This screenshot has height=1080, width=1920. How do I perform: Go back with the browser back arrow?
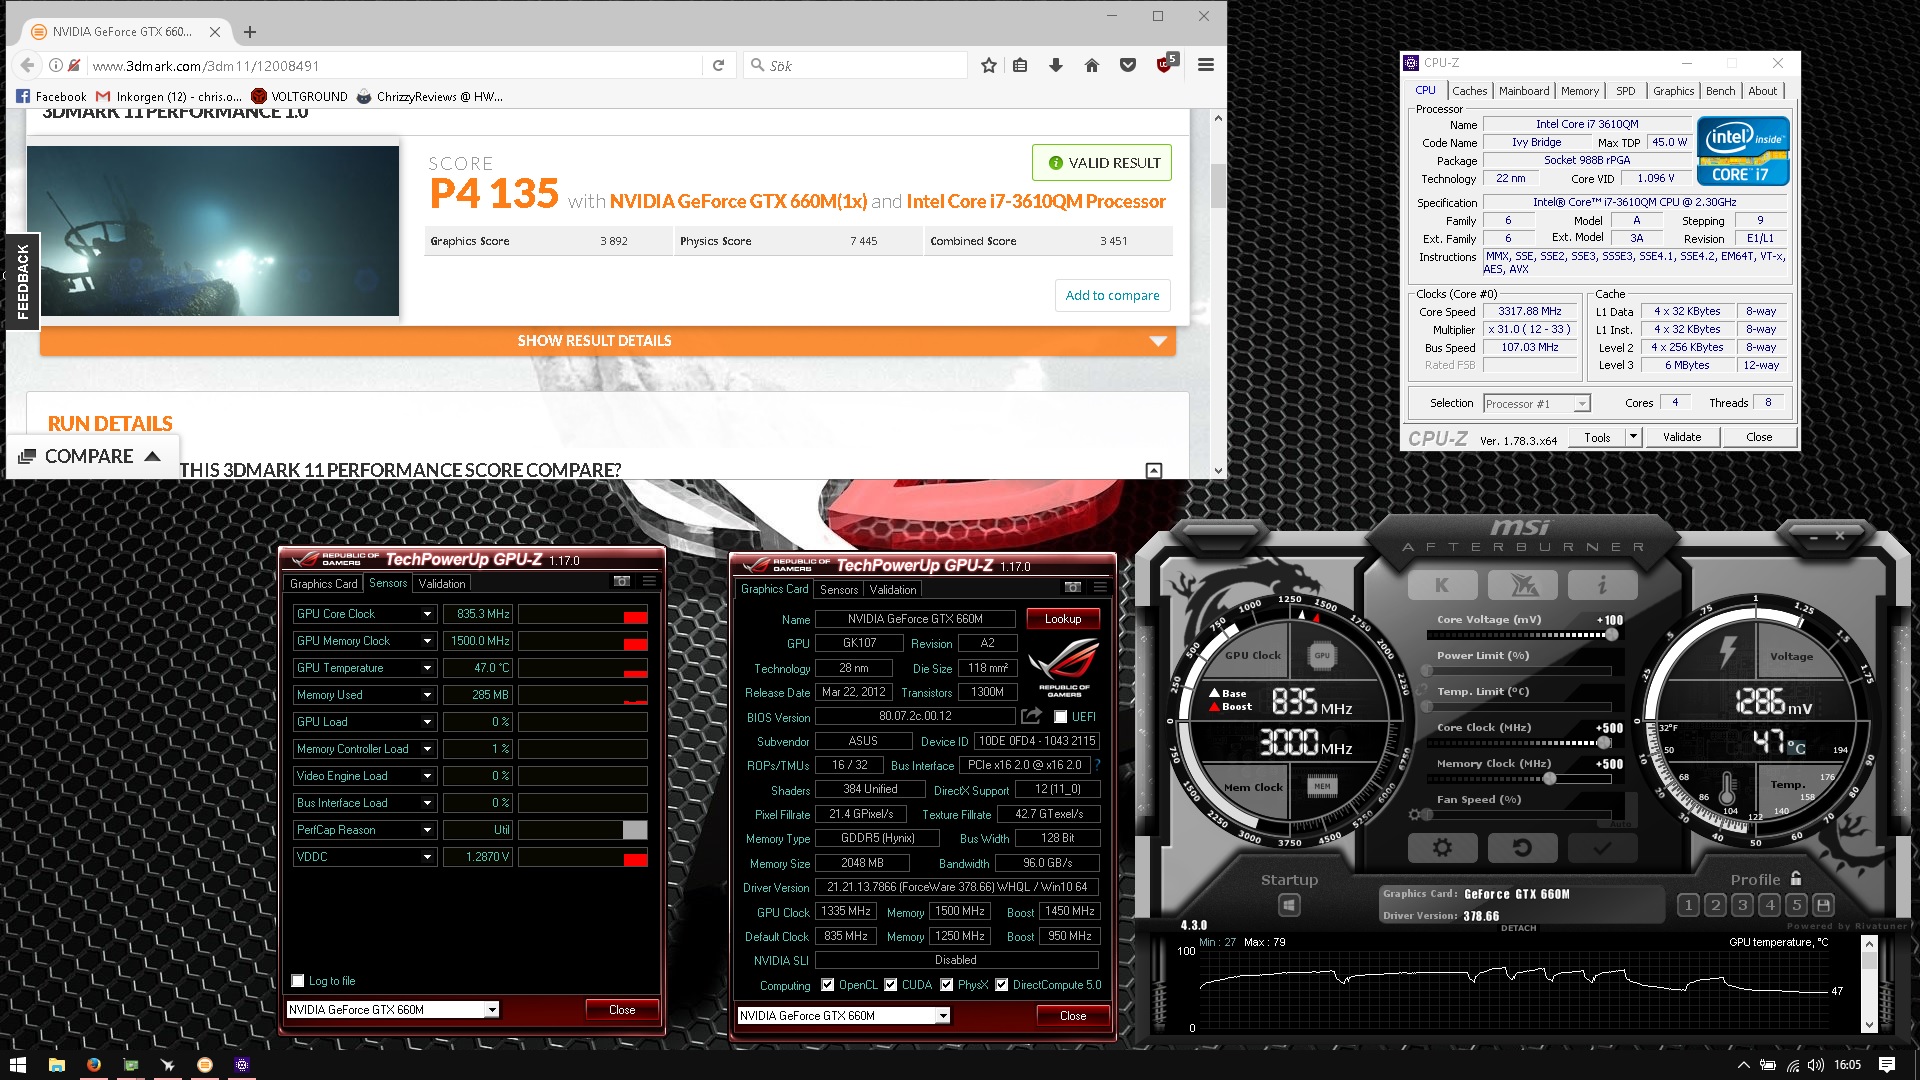tap(27, 66)
